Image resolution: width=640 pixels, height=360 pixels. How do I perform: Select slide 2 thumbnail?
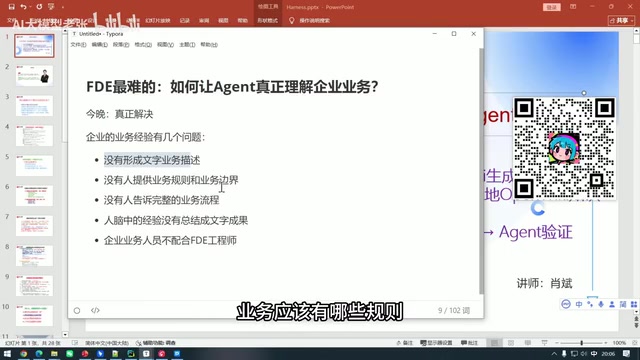pos(34,76)
